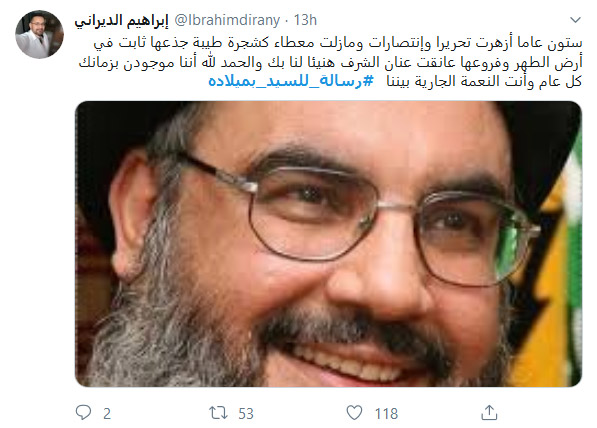The image size is (597, 428).
Task: Open the share tweet icon
Action: (x=489, y=413)
